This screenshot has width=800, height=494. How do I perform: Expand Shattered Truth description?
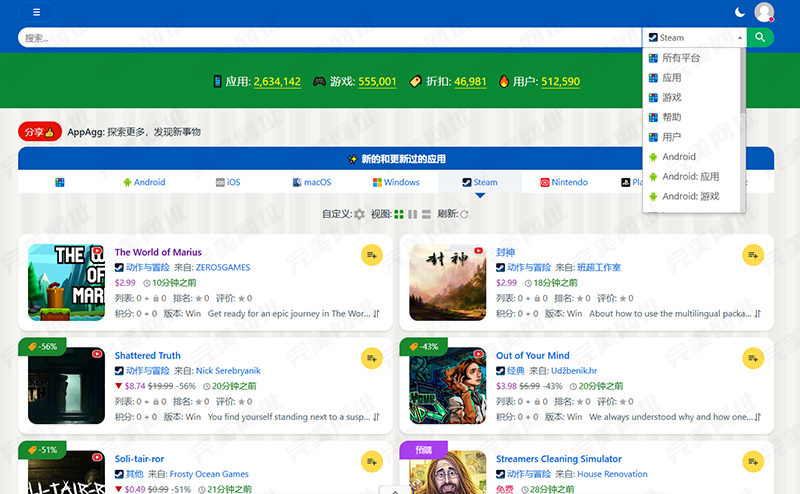point(376,417)
